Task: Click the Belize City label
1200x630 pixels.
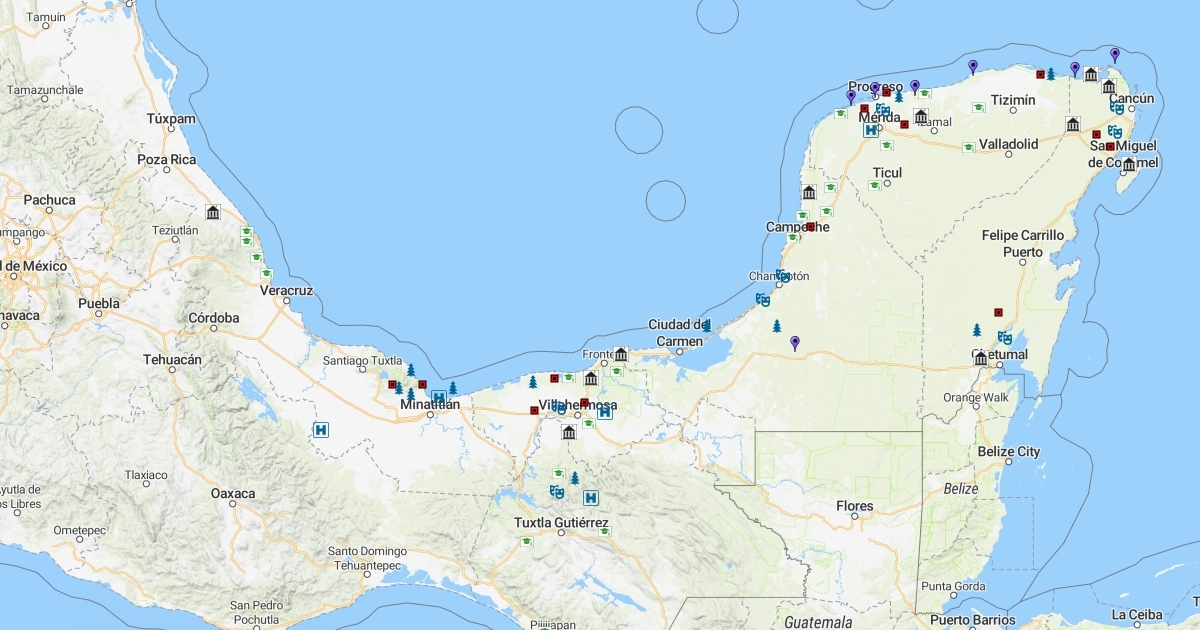Action: coord(1008,452)
